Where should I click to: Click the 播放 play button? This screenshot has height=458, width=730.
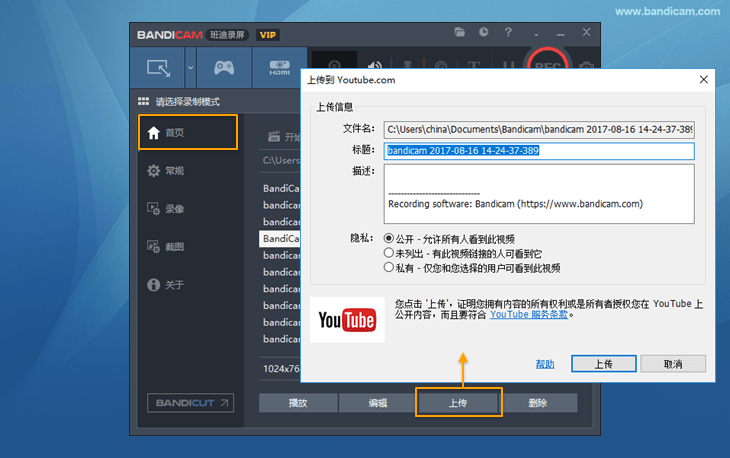click(x=298, y=403)
